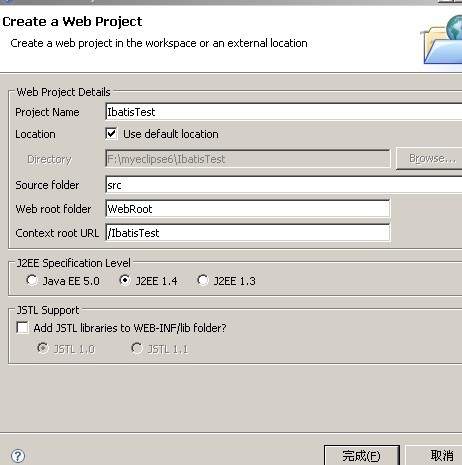Click the workspace or external location description text

(159, 43)
